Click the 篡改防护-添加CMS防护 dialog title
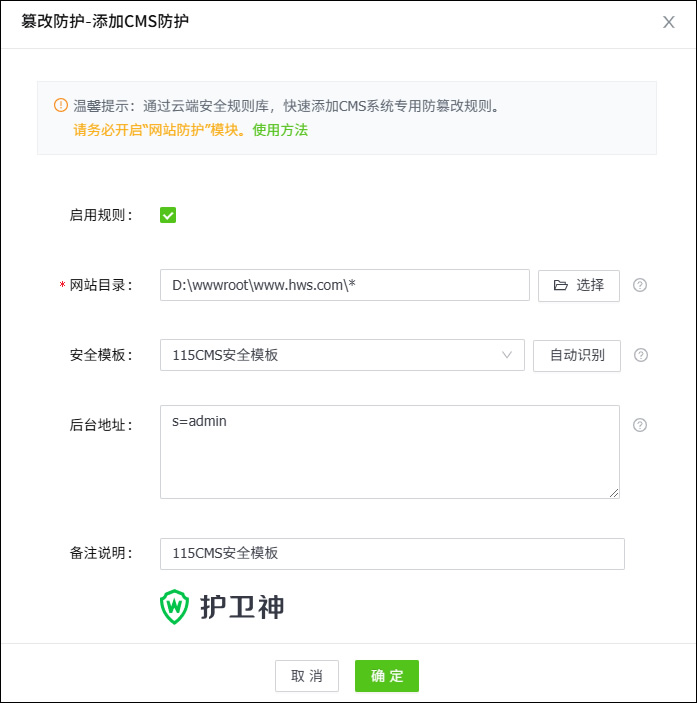The height and width of the screenshot is (703, 697). coord(105,21)
